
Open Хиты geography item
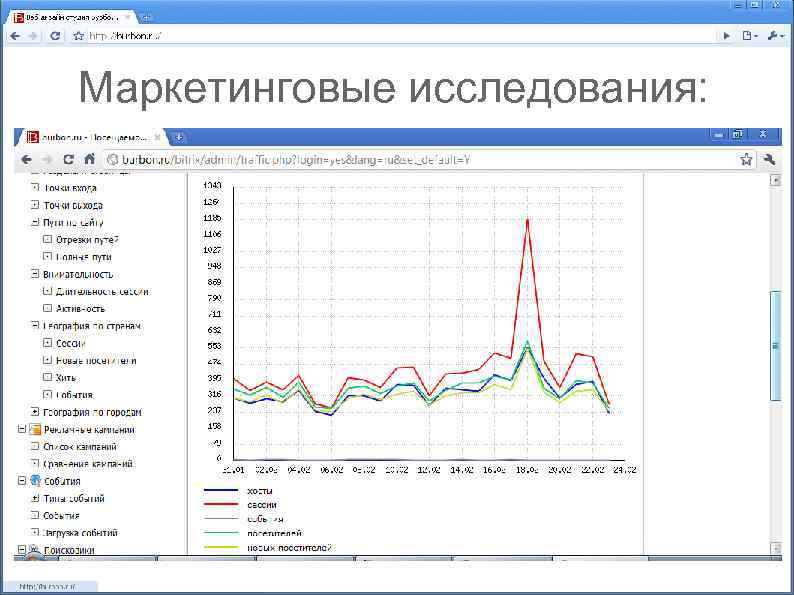pos(66,378)
